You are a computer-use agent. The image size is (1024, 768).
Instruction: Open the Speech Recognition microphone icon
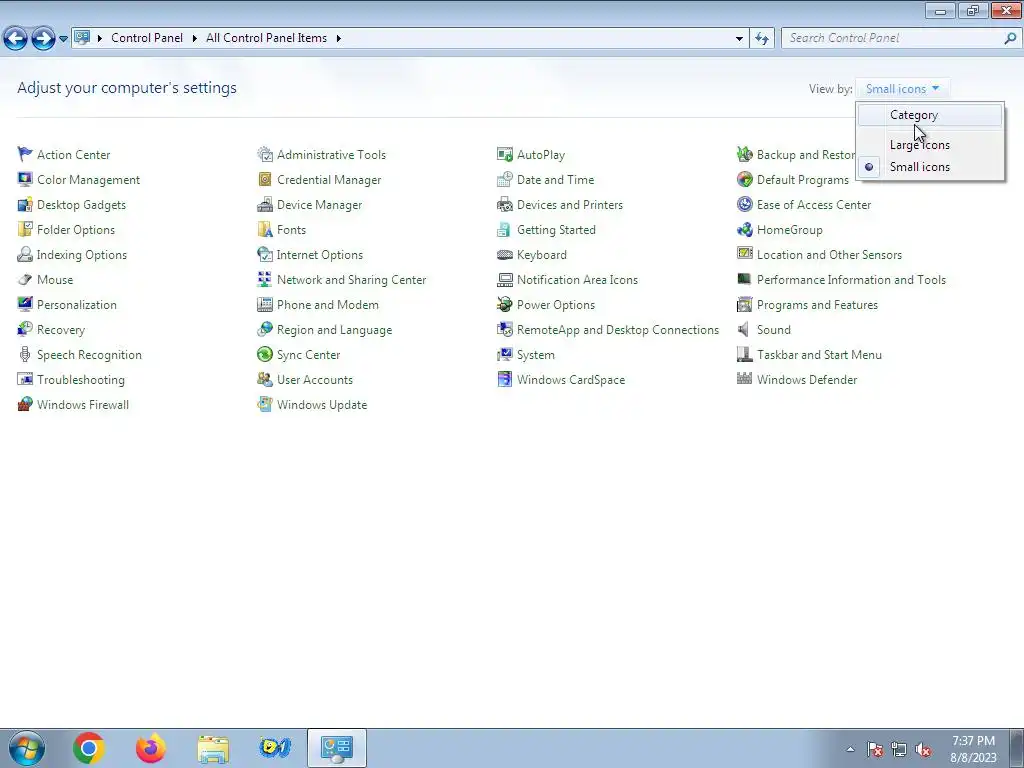point(25,355)
